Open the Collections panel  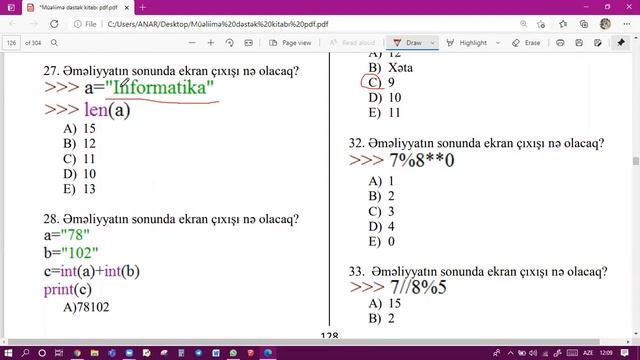584,24
